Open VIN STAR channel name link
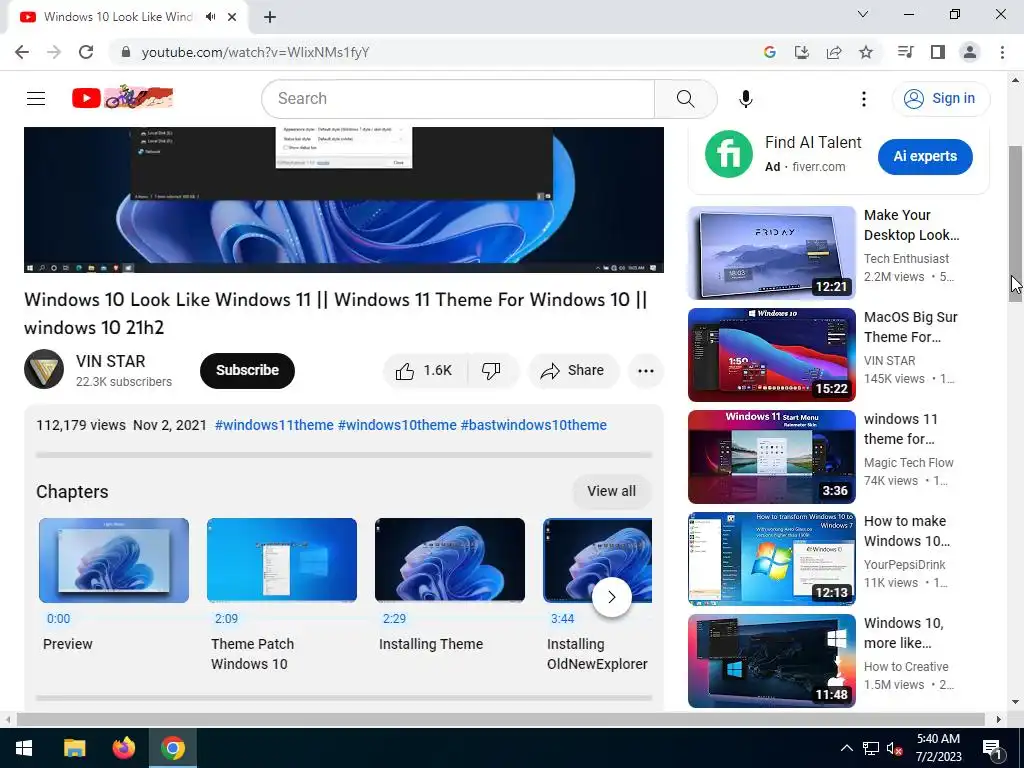1024x768 pixels. point(110,361)
